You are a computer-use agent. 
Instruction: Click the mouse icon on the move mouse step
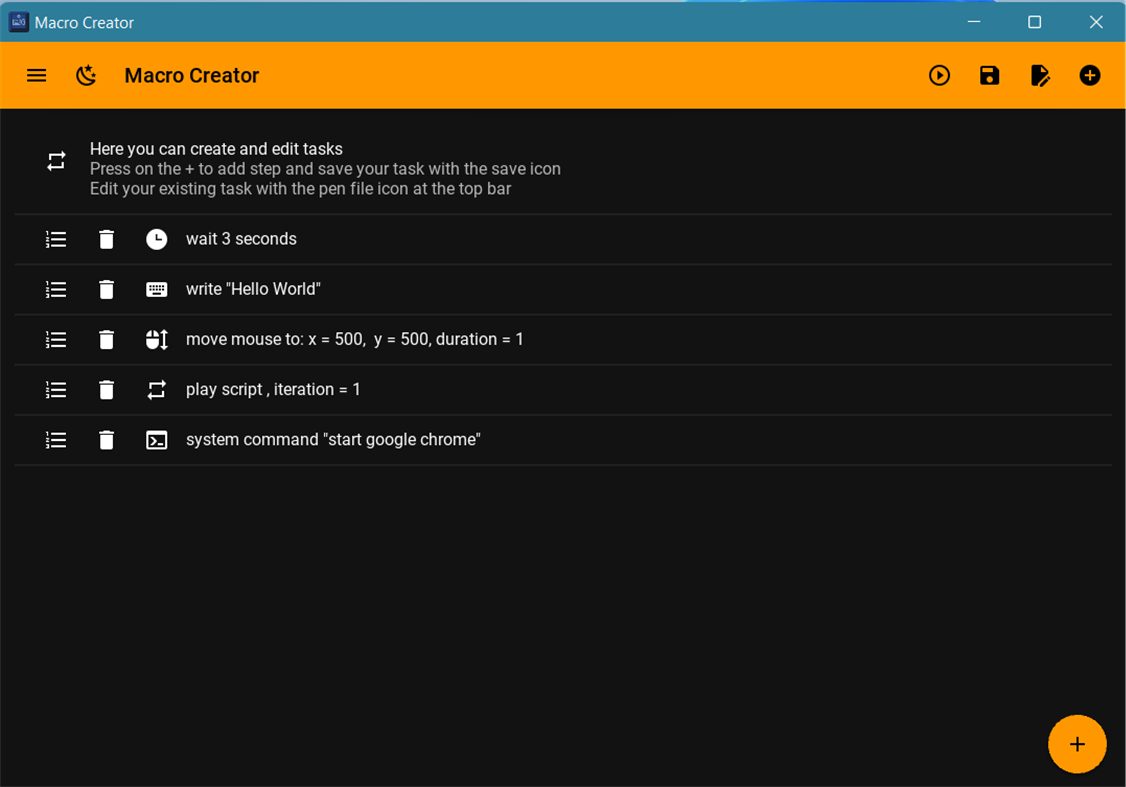(x=157, y=339)
